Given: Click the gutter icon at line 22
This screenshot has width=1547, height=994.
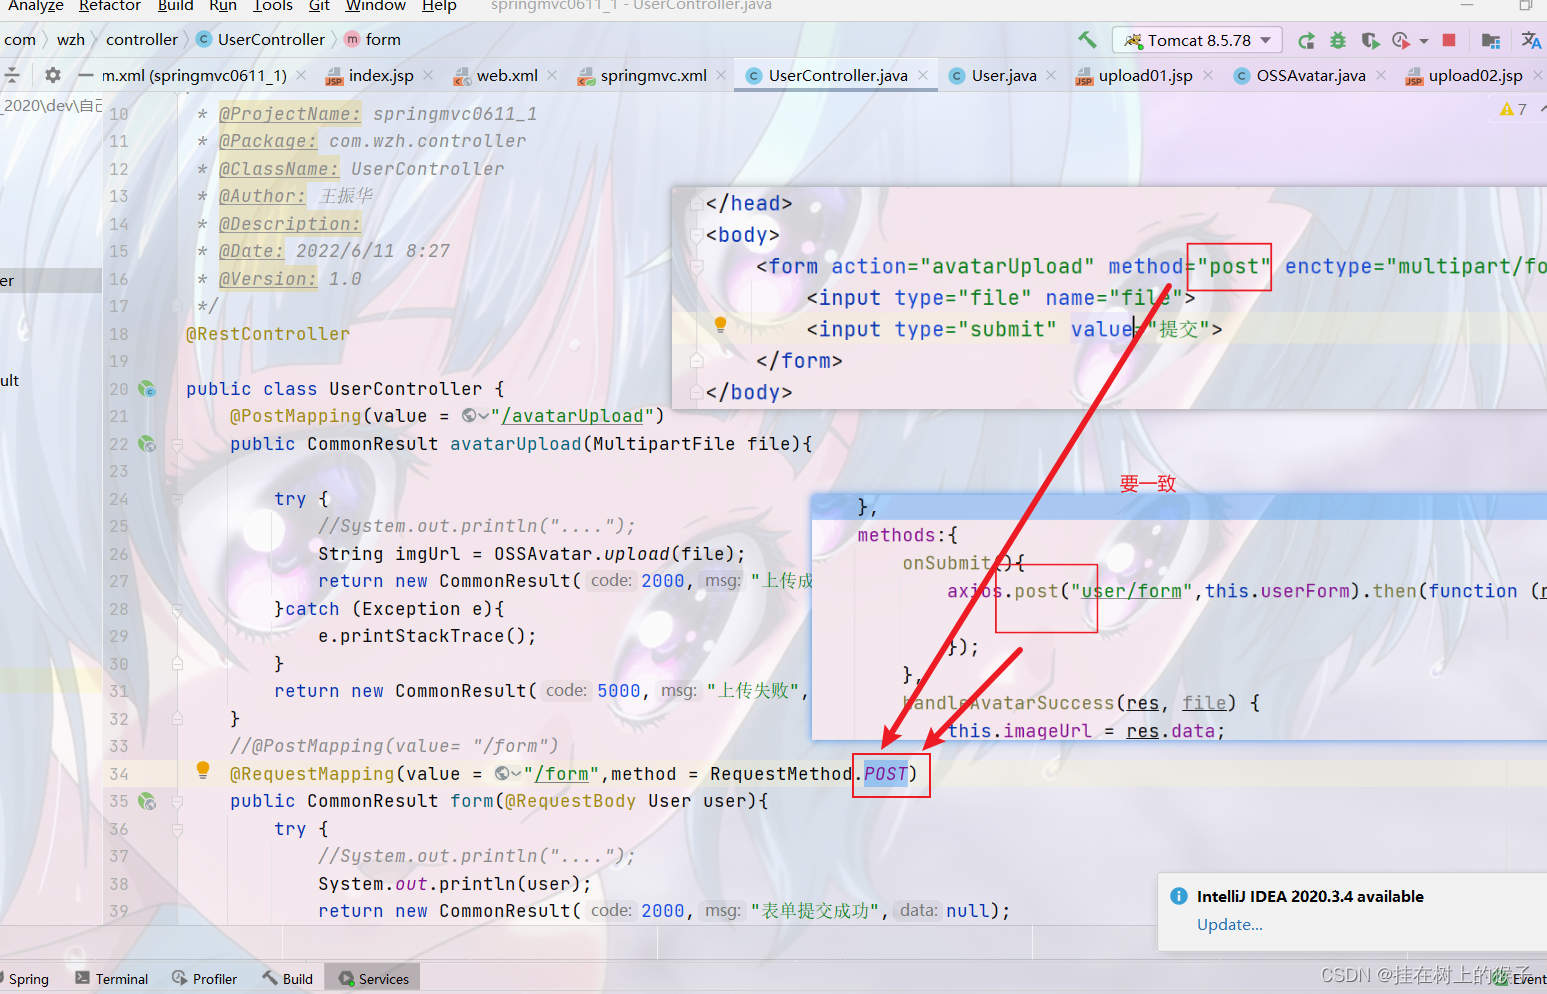Looking at the screenshot, I should [147, 444].
